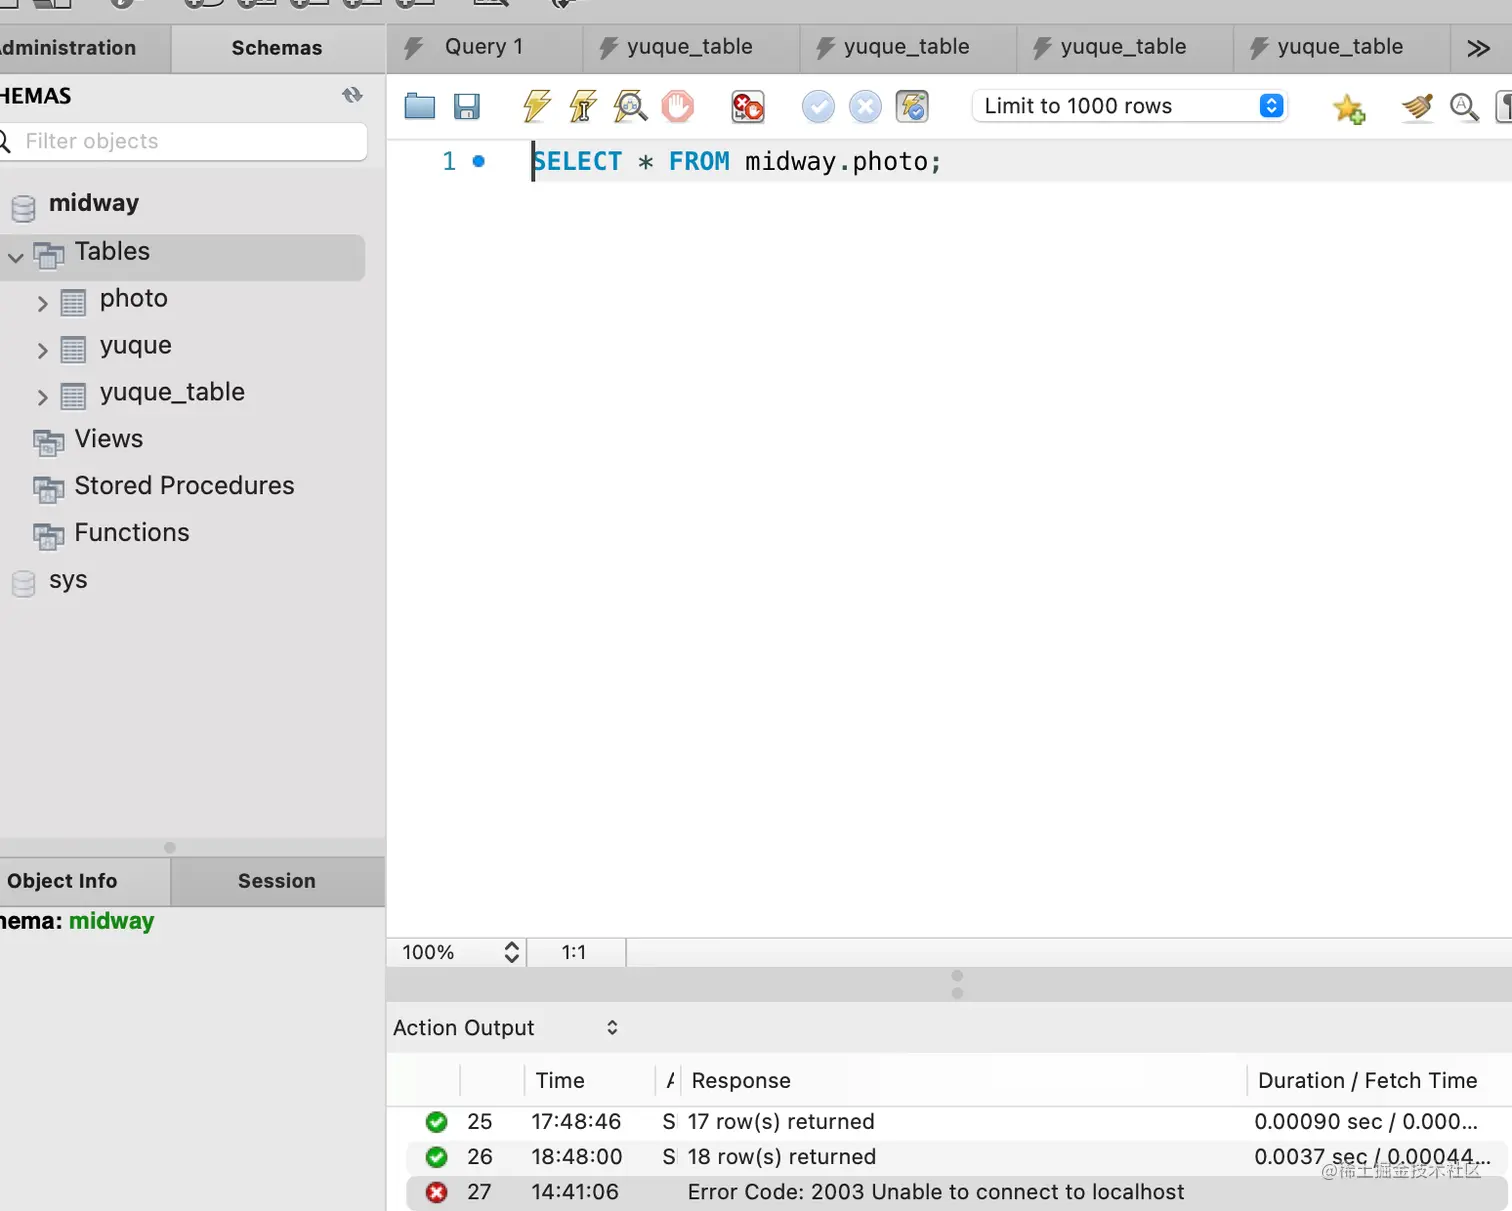Click the photo table icon

73,302
